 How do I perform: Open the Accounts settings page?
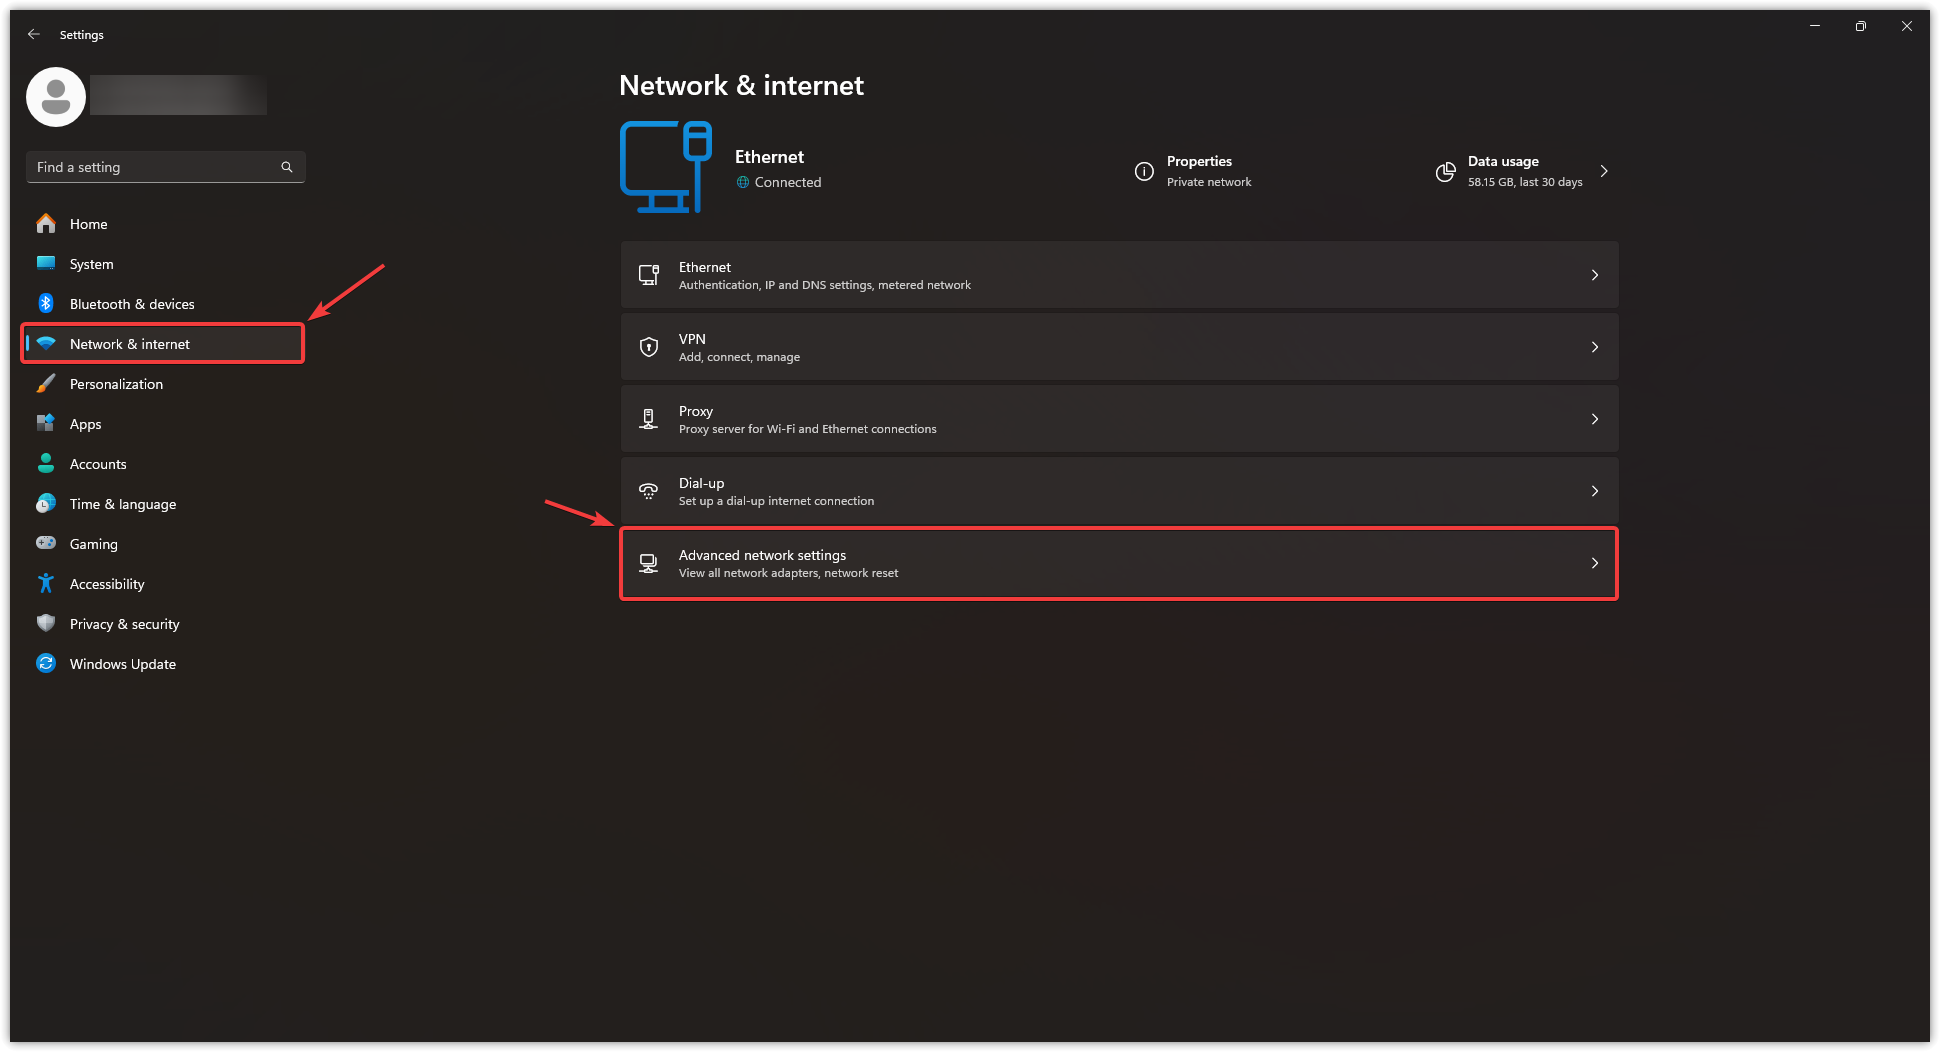[97, 463]
